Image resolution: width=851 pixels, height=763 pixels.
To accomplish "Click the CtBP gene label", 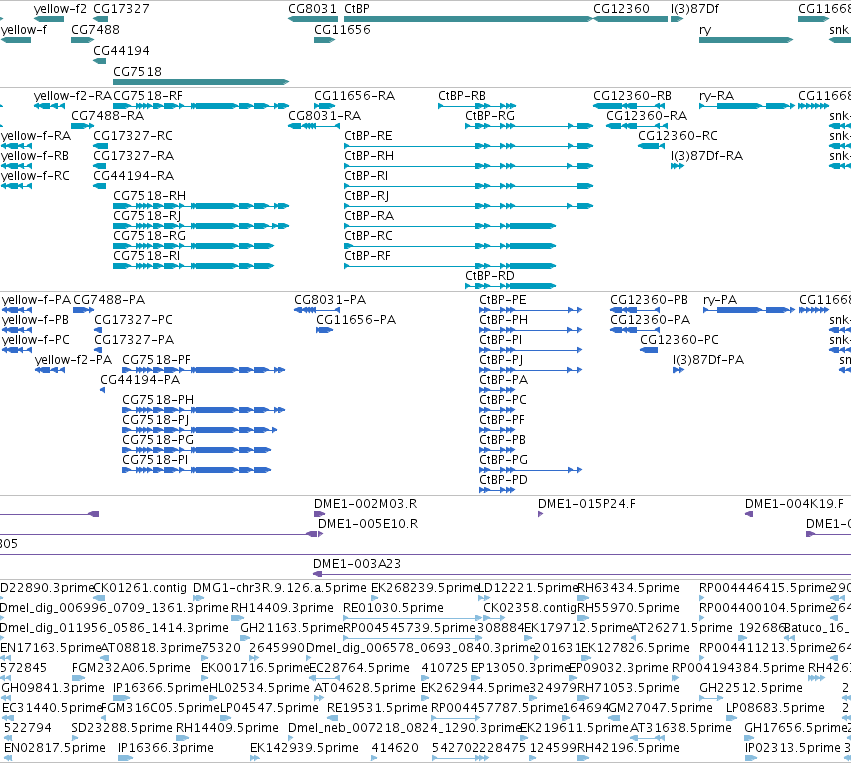I will click(357, 9).
